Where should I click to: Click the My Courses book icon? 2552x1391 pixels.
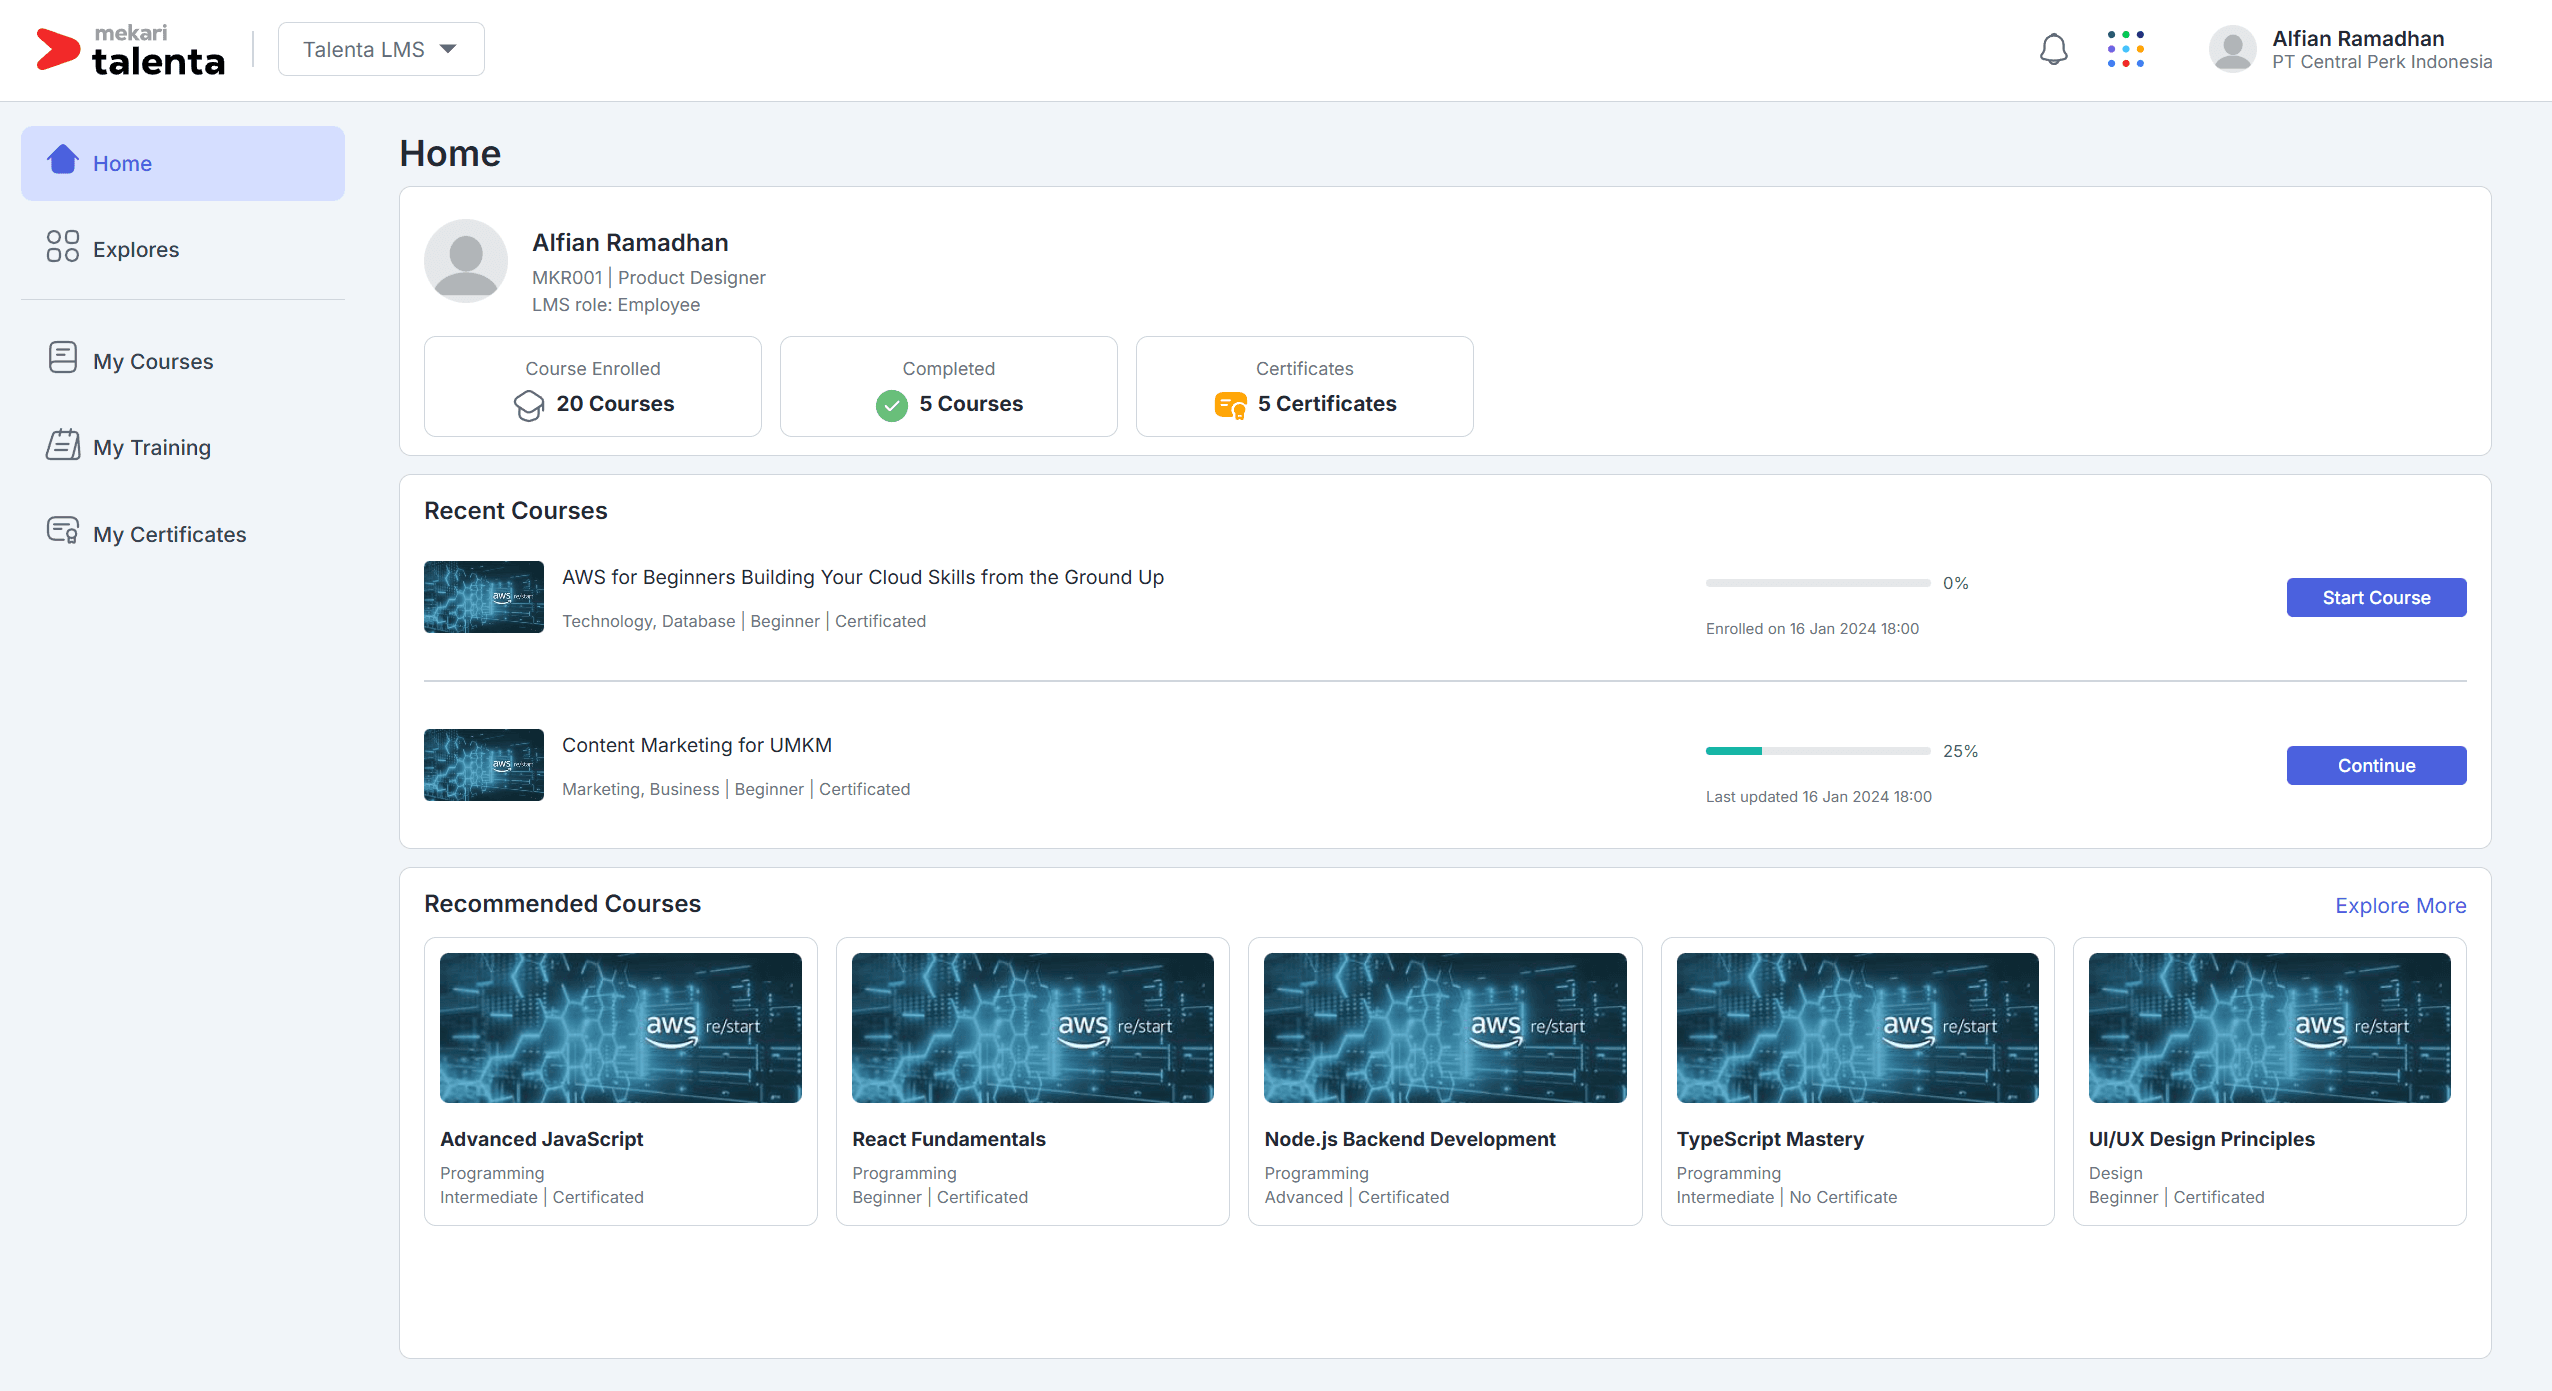63,358
